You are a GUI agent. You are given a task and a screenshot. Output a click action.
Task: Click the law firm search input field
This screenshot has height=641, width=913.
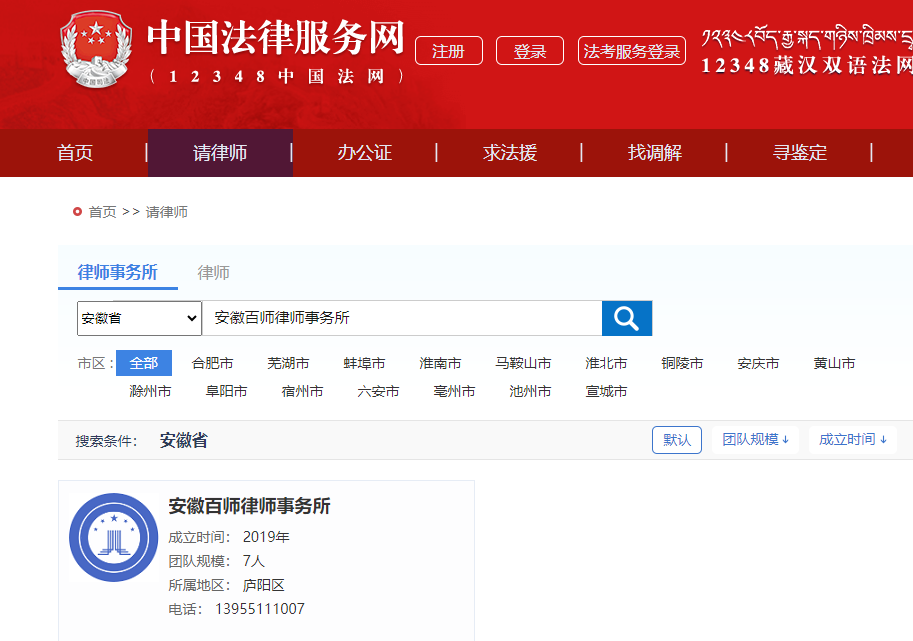pos(400,317)
